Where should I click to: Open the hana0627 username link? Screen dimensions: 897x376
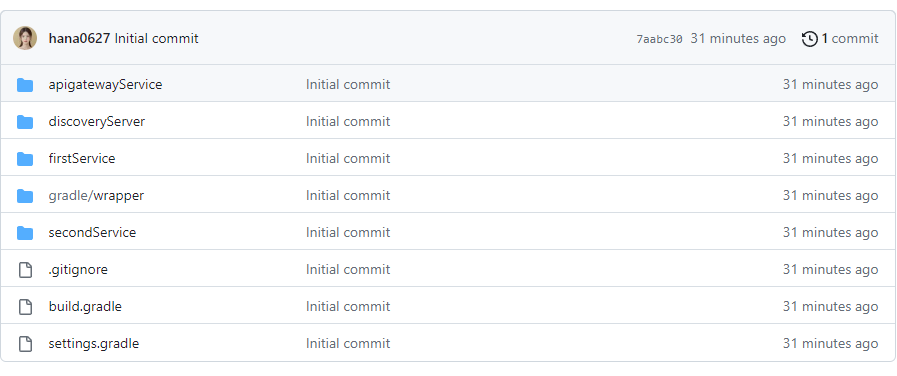[79, 38]
